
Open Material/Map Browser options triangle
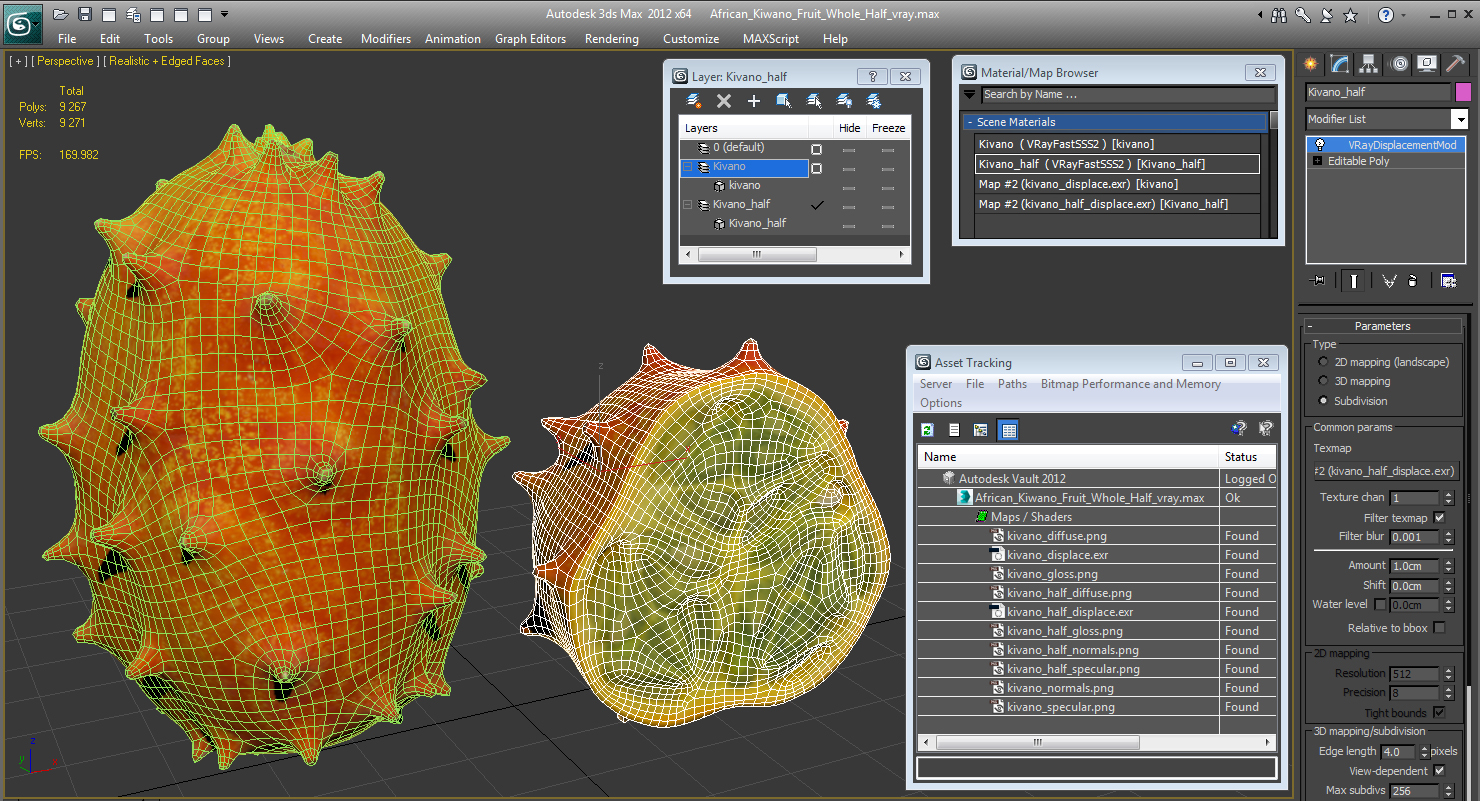(969, 95)
